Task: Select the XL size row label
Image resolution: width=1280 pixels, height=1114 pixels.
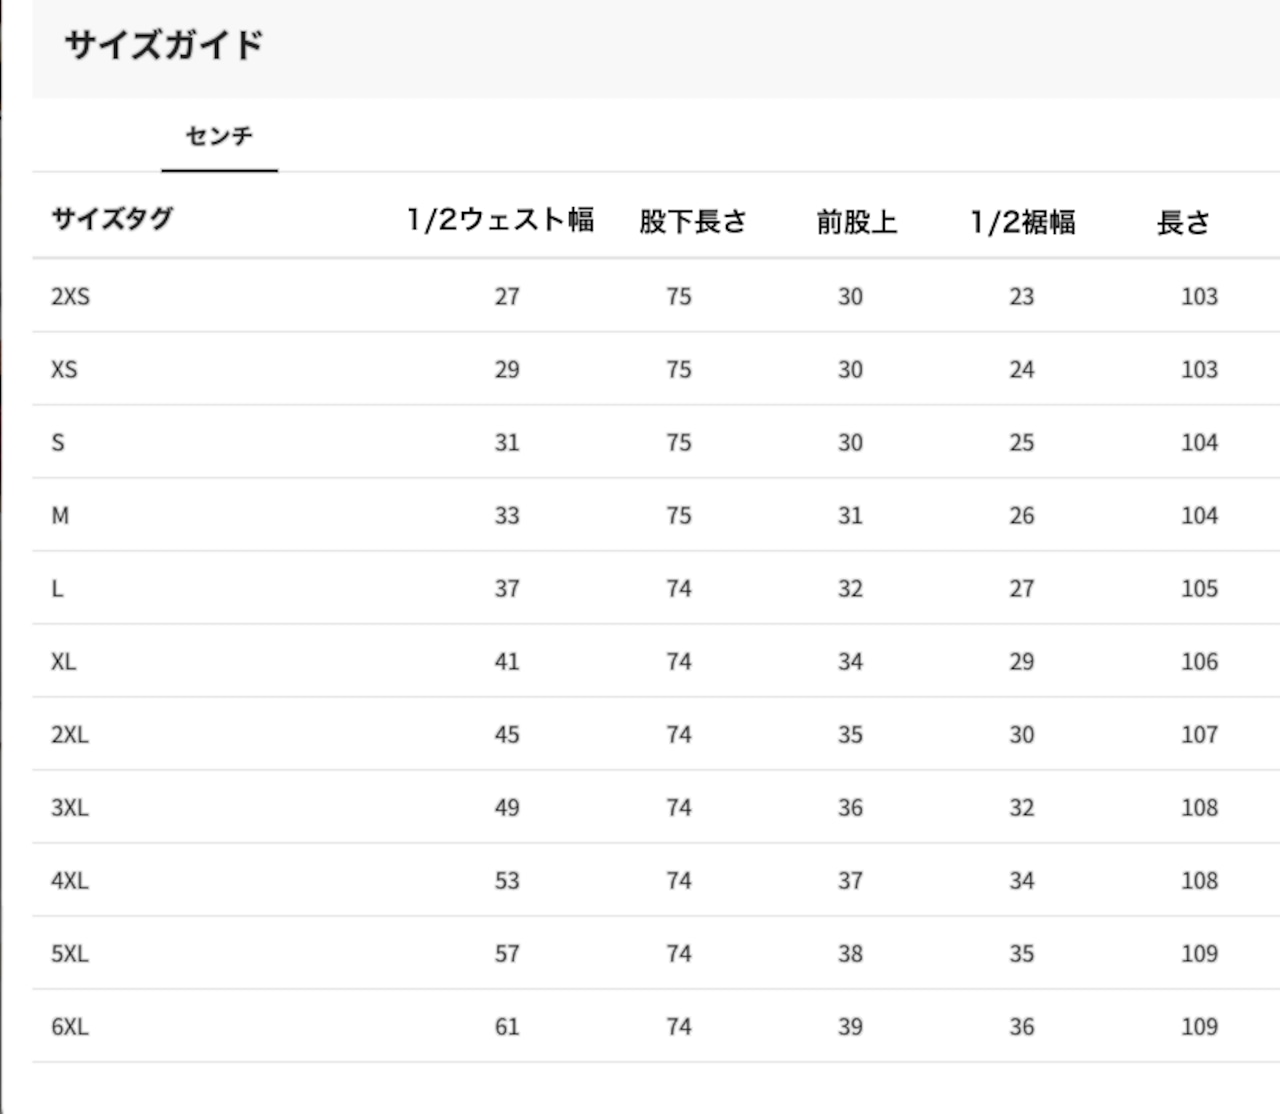Action: (x=63, y=661)
